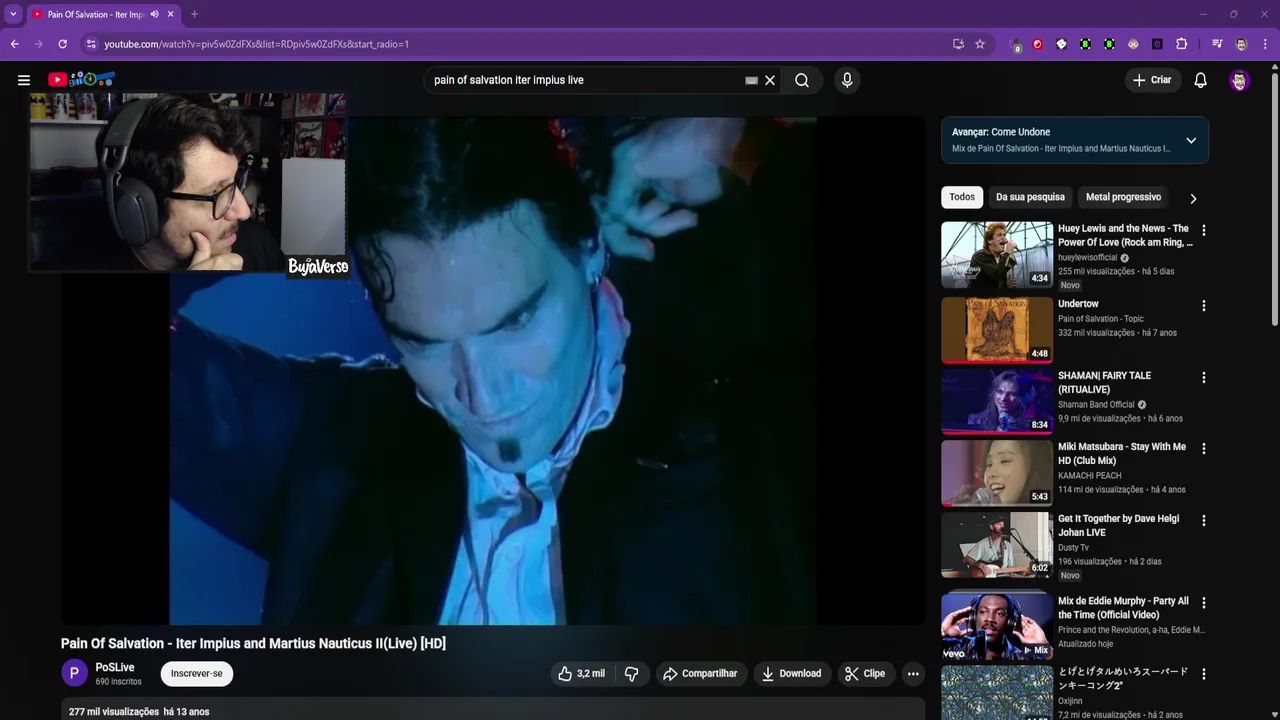The height and width of the screenshot is (720, 1280).
Task: Click the Download button
Action: tap(792, 674)
